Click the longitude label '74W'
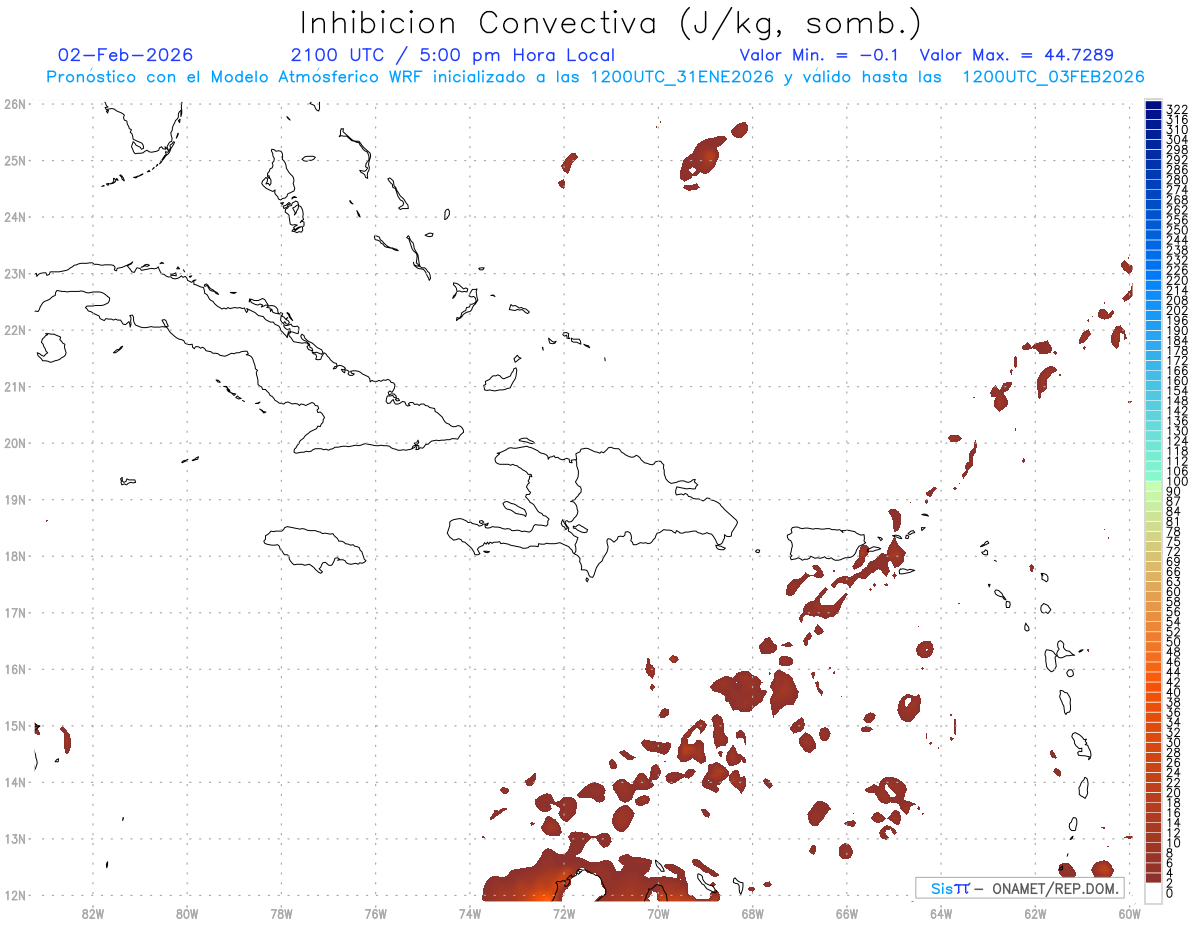 point(470,913)
